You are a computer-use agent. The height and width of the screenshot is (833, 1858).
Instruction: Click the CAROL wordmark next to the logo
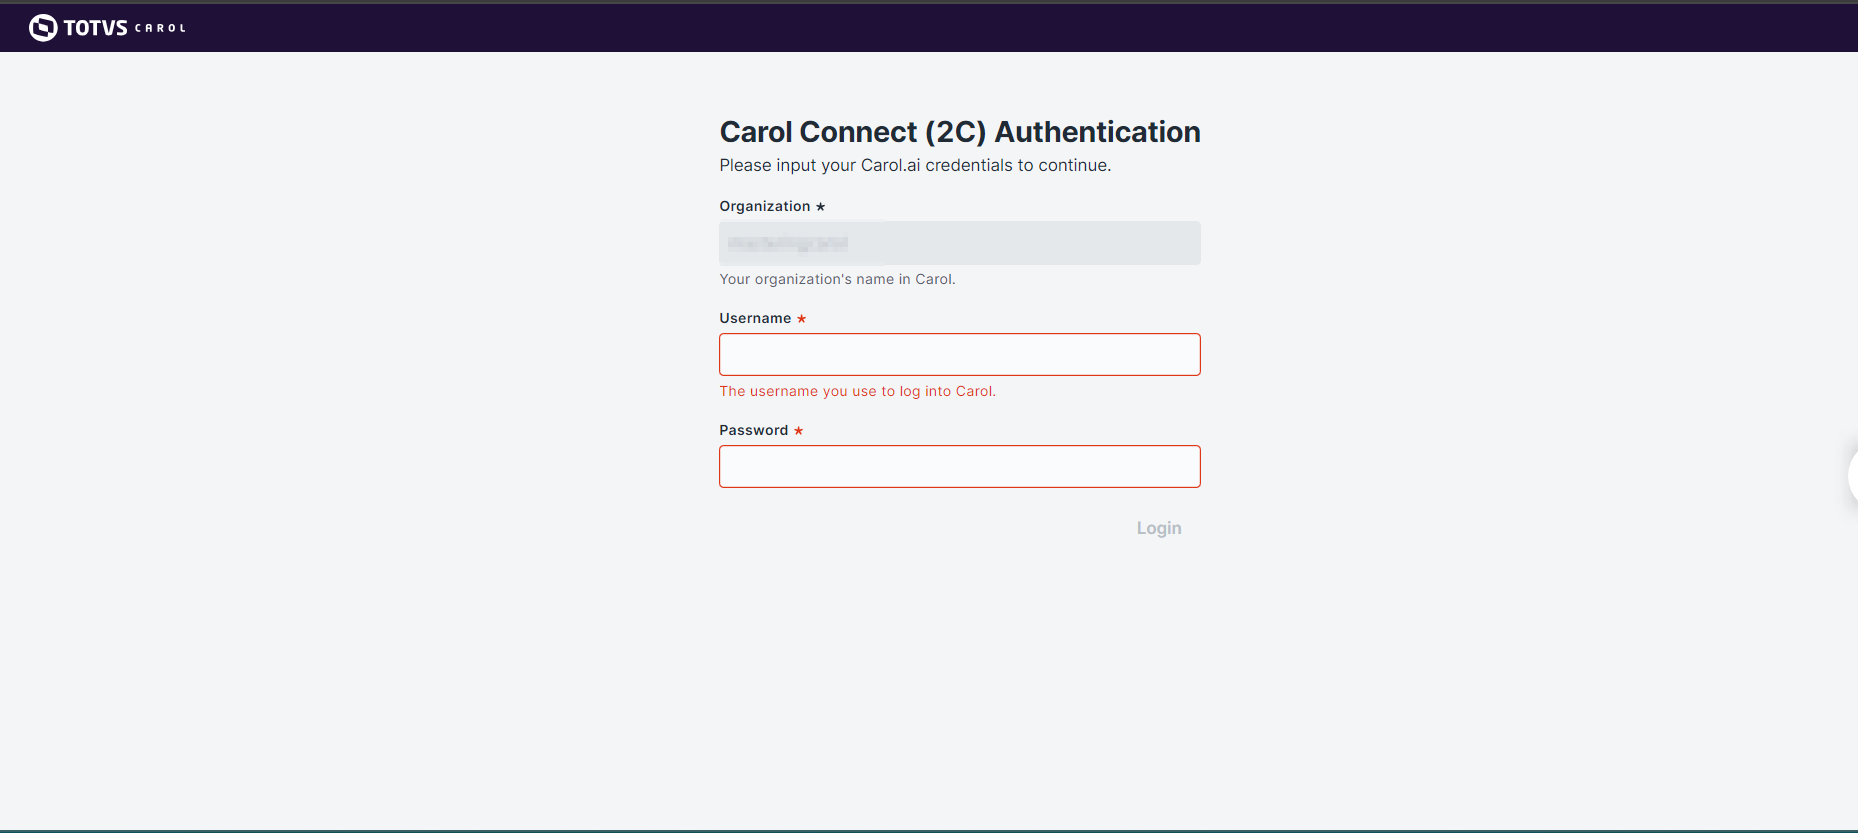(160, 28)
